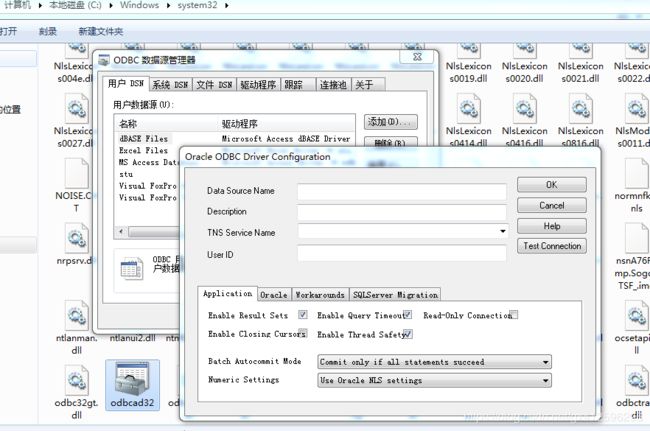The image size is (650, 431).
Task: Select the dBASE Files data source row
Action: [235, 138]
